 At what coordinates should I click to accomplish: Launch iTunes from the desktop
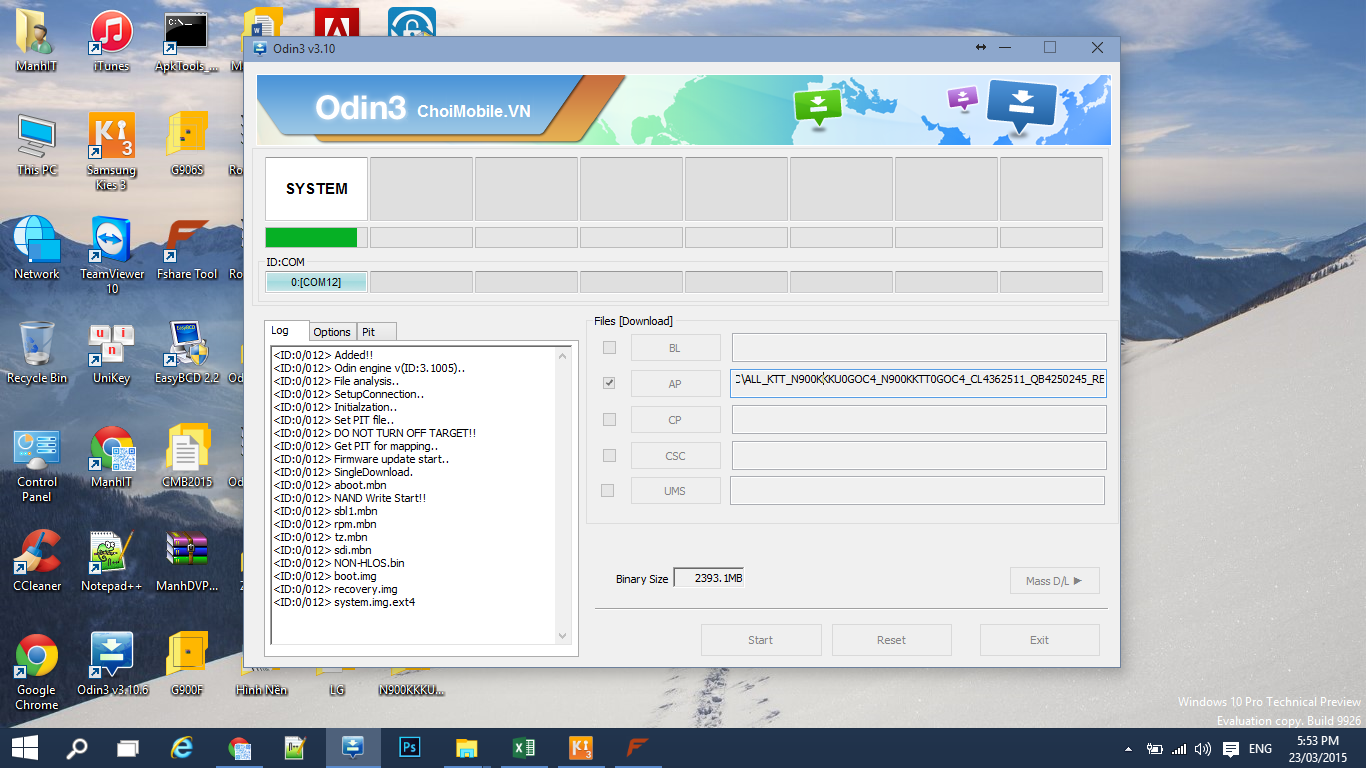(x=111, y=41)
